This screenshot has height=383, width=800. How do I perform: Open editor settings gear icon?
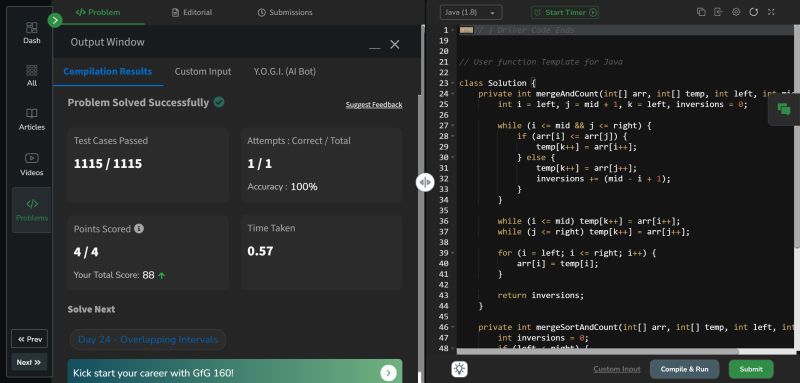click(x=736, y=12)
